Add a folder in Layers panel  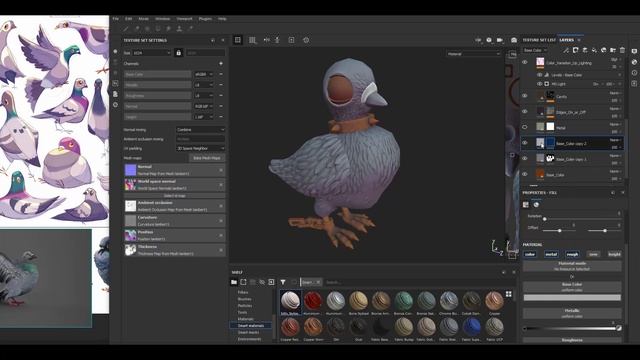[613, 50]
